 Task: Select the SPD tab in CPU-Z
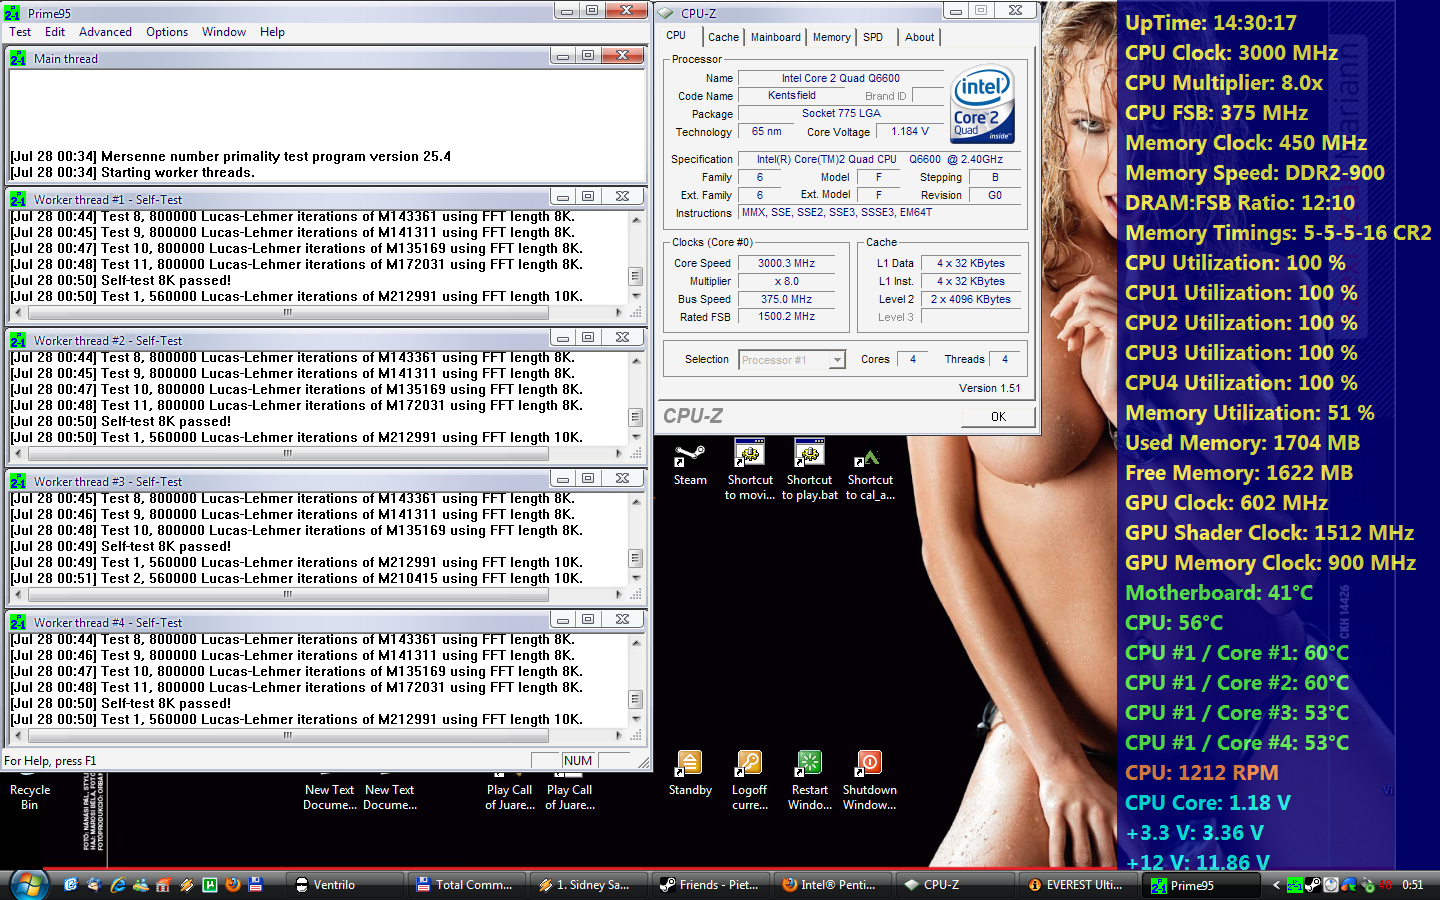tap(873, 37)
